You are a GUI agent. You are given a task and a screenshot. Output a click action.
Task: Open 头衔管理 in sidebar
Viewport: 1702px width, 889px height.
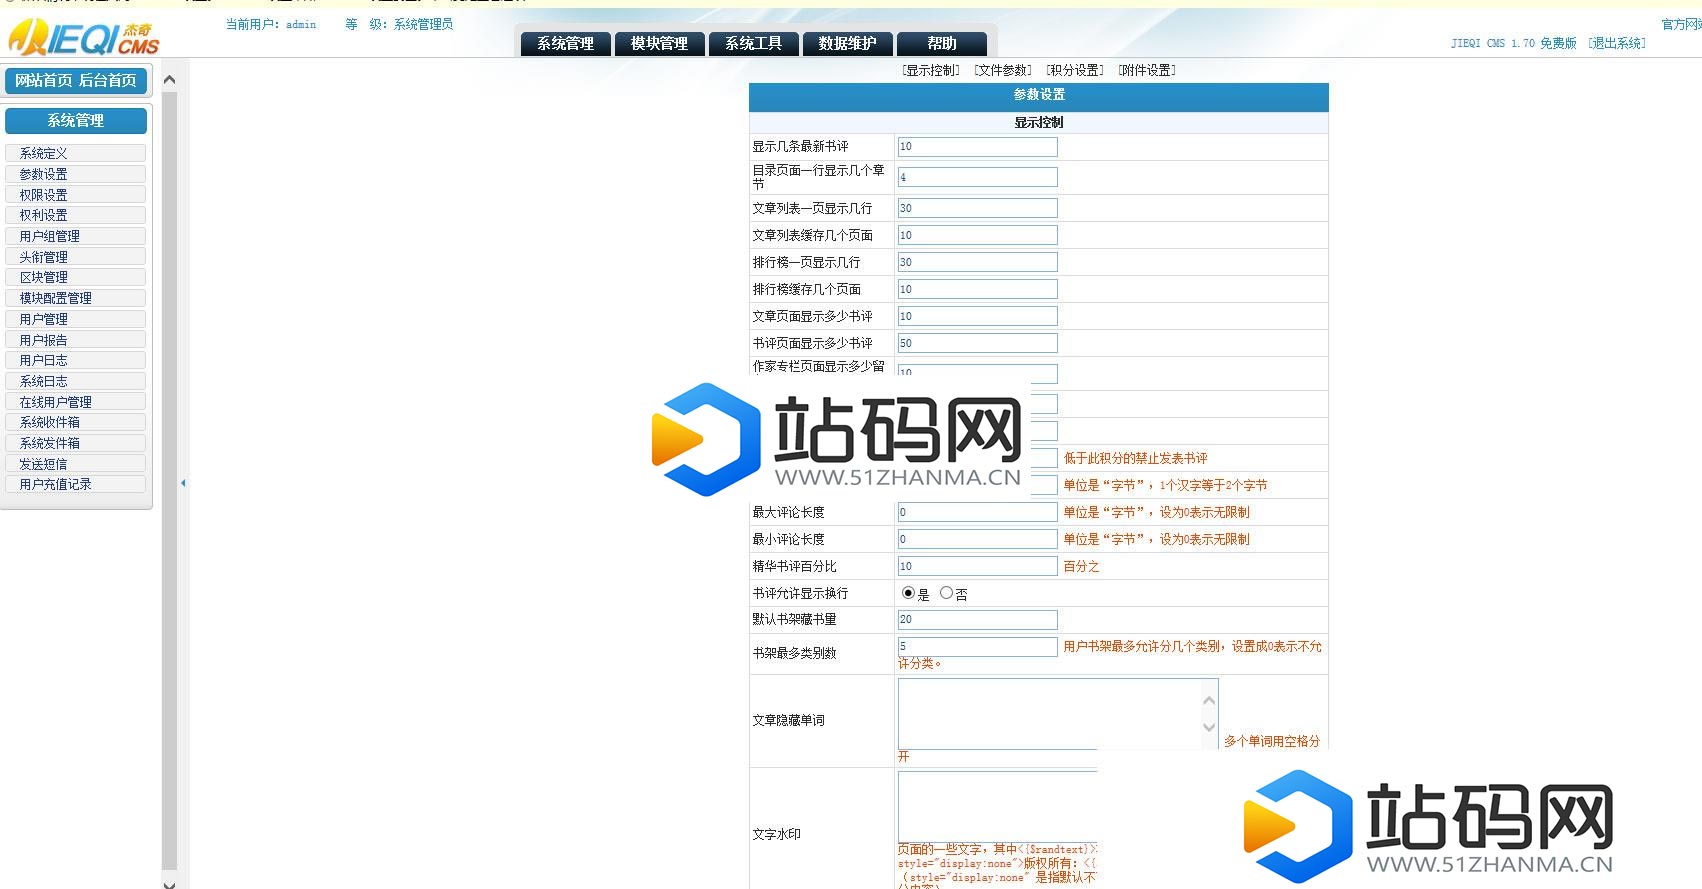[x=76, y=257]
